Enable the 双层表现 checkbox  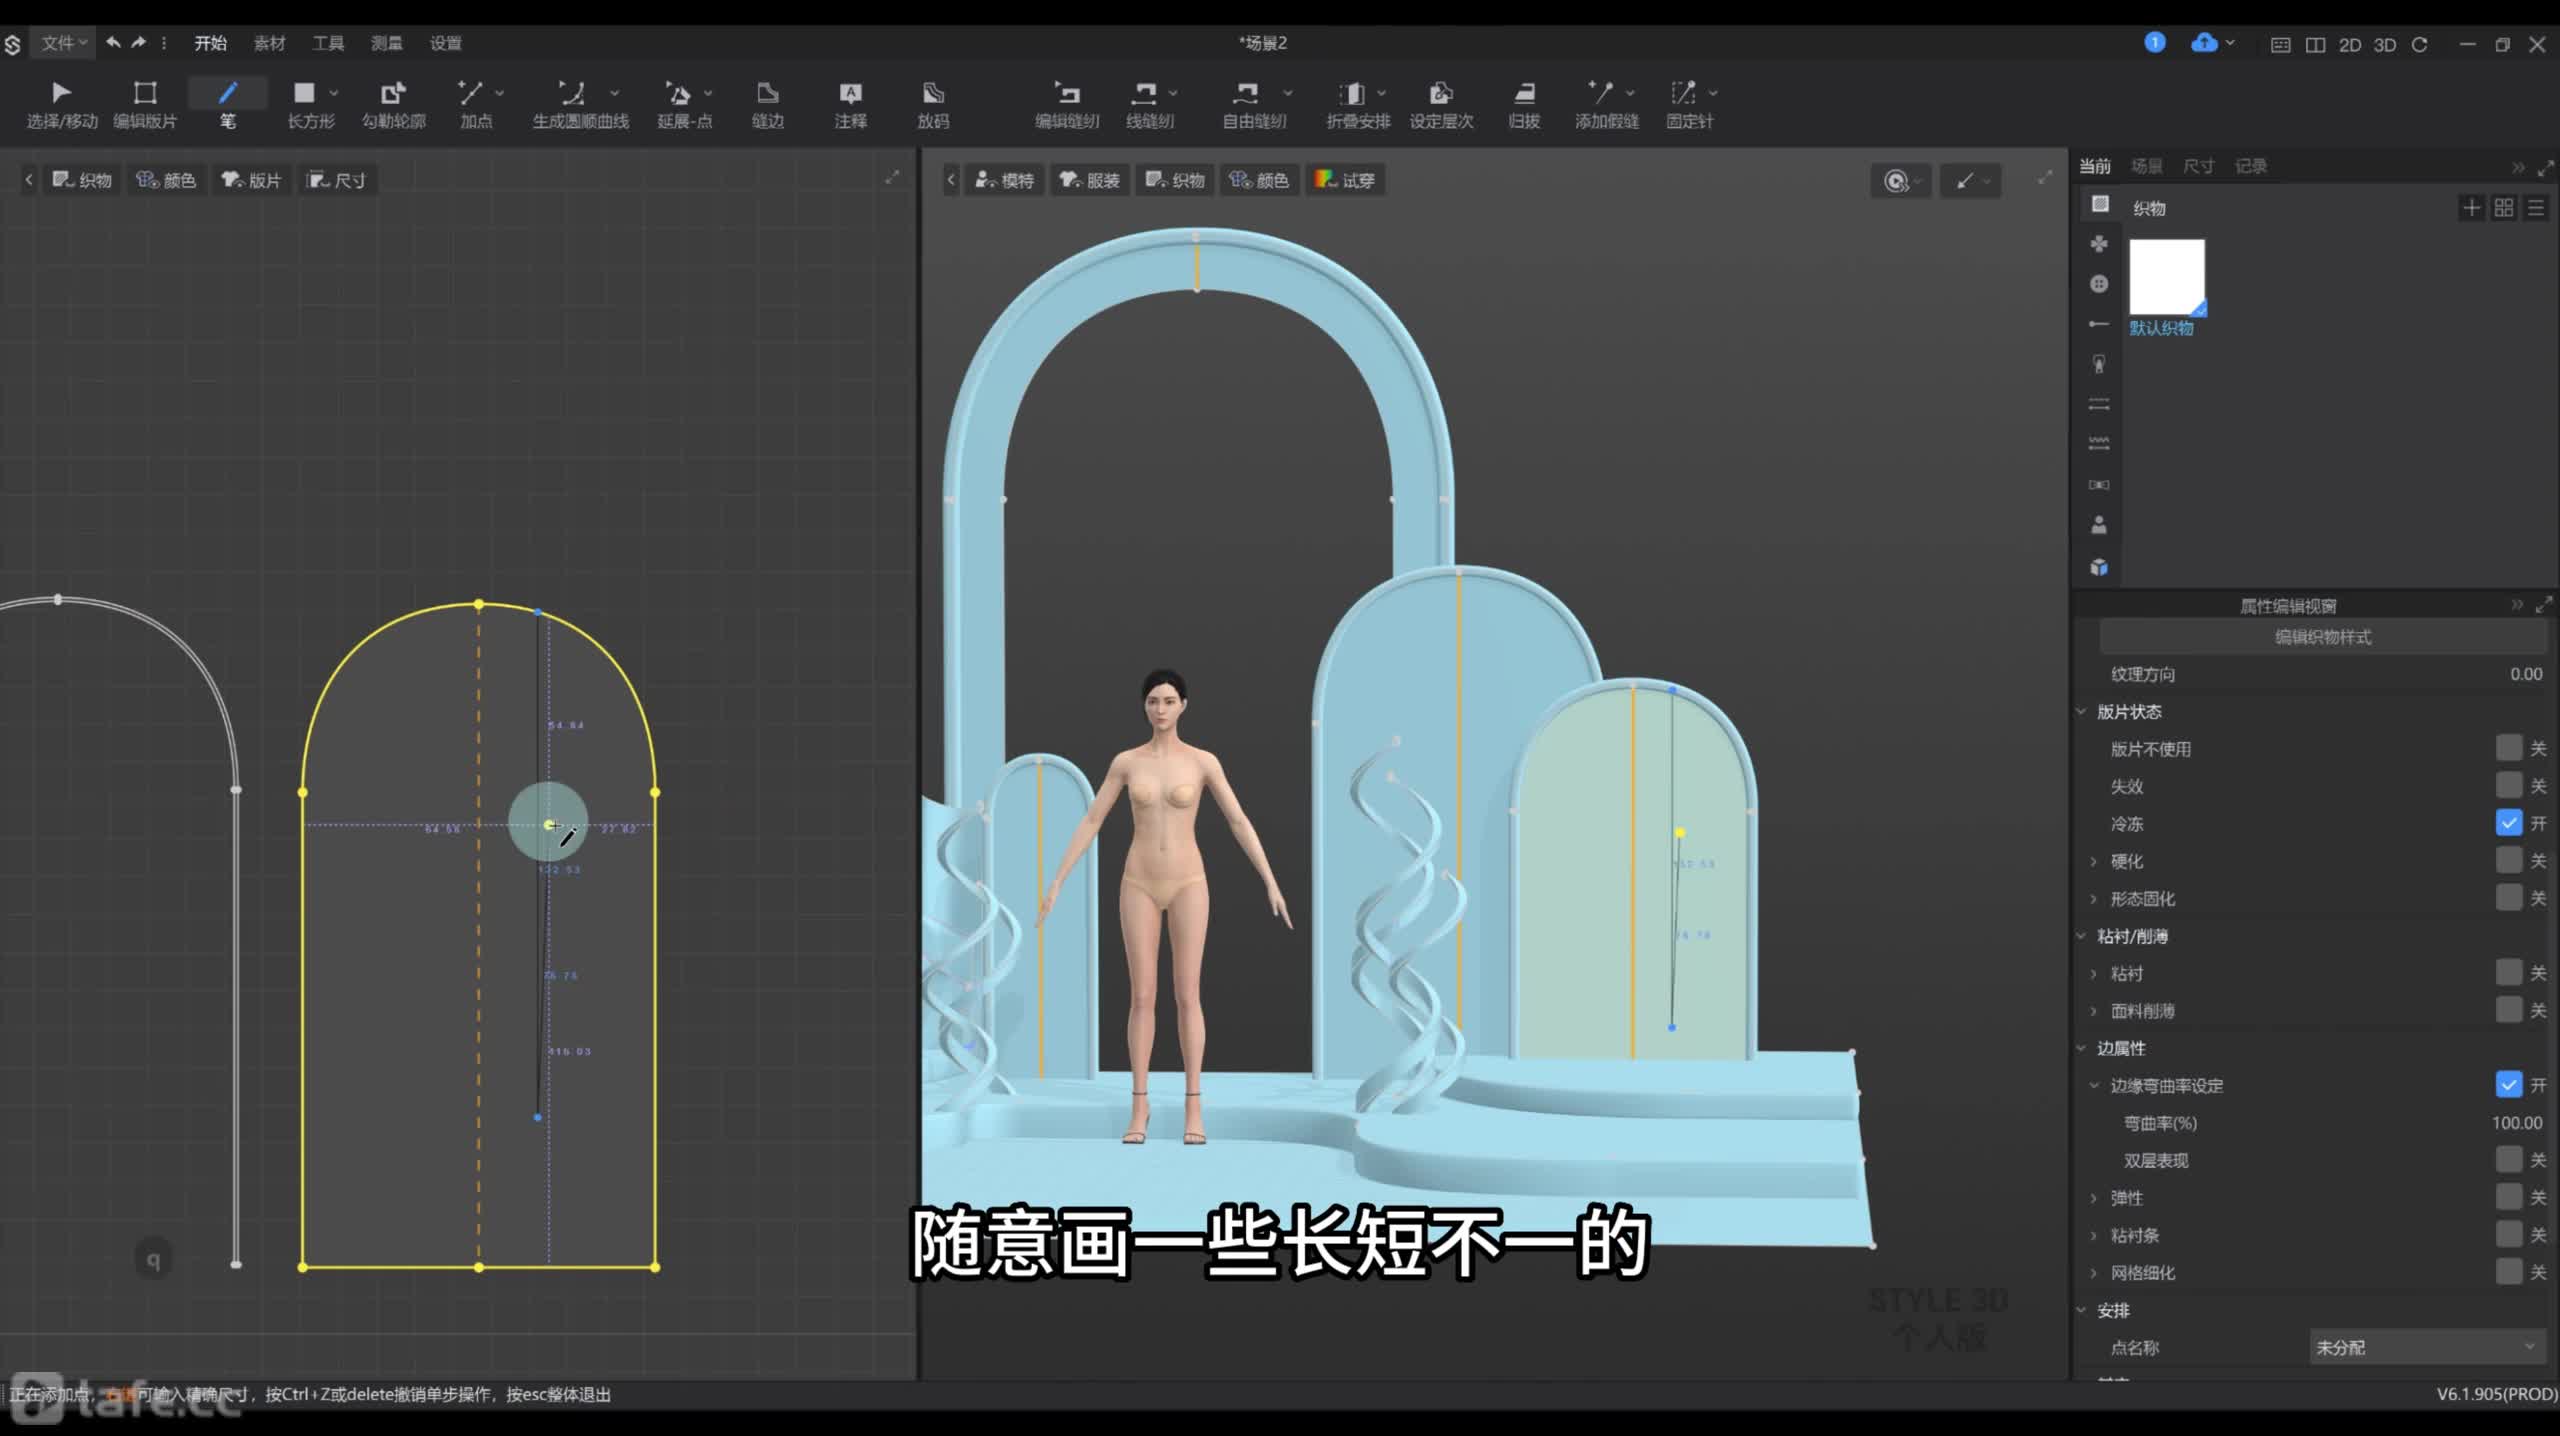[2508, 1160]
